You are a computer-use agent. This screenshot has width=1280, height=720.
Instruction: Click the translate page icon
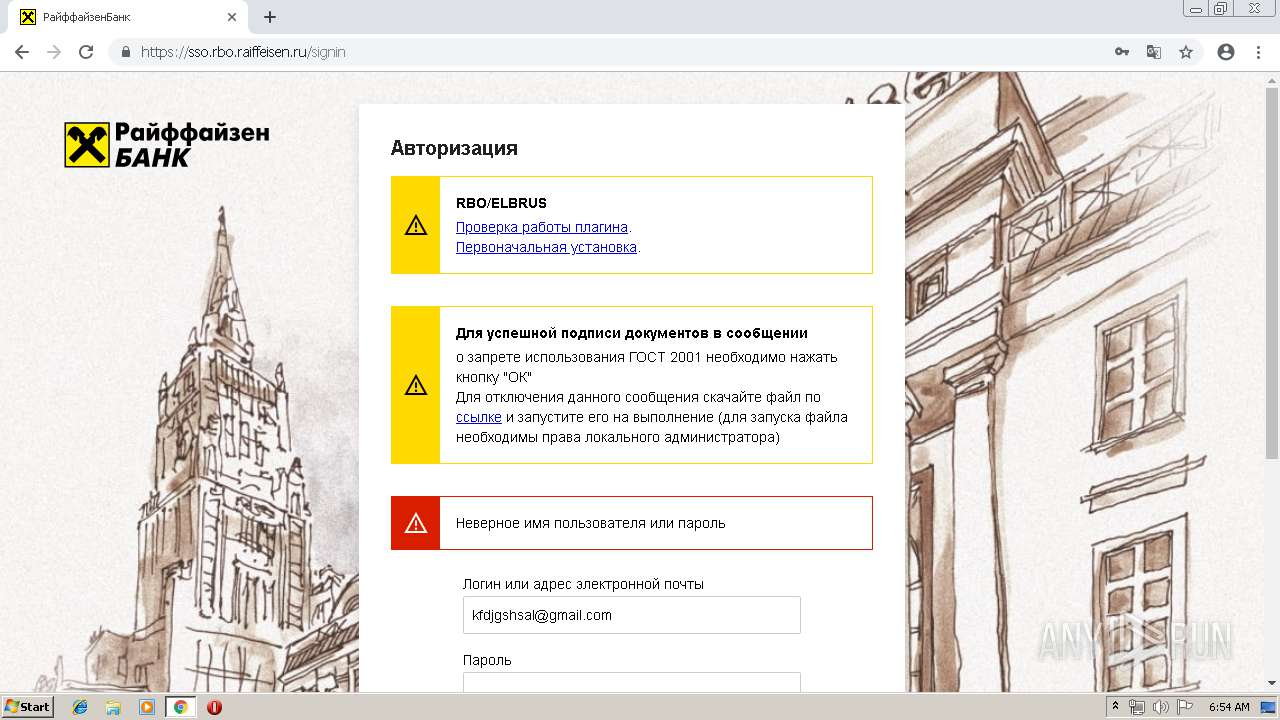click(x=1154, y=52)
